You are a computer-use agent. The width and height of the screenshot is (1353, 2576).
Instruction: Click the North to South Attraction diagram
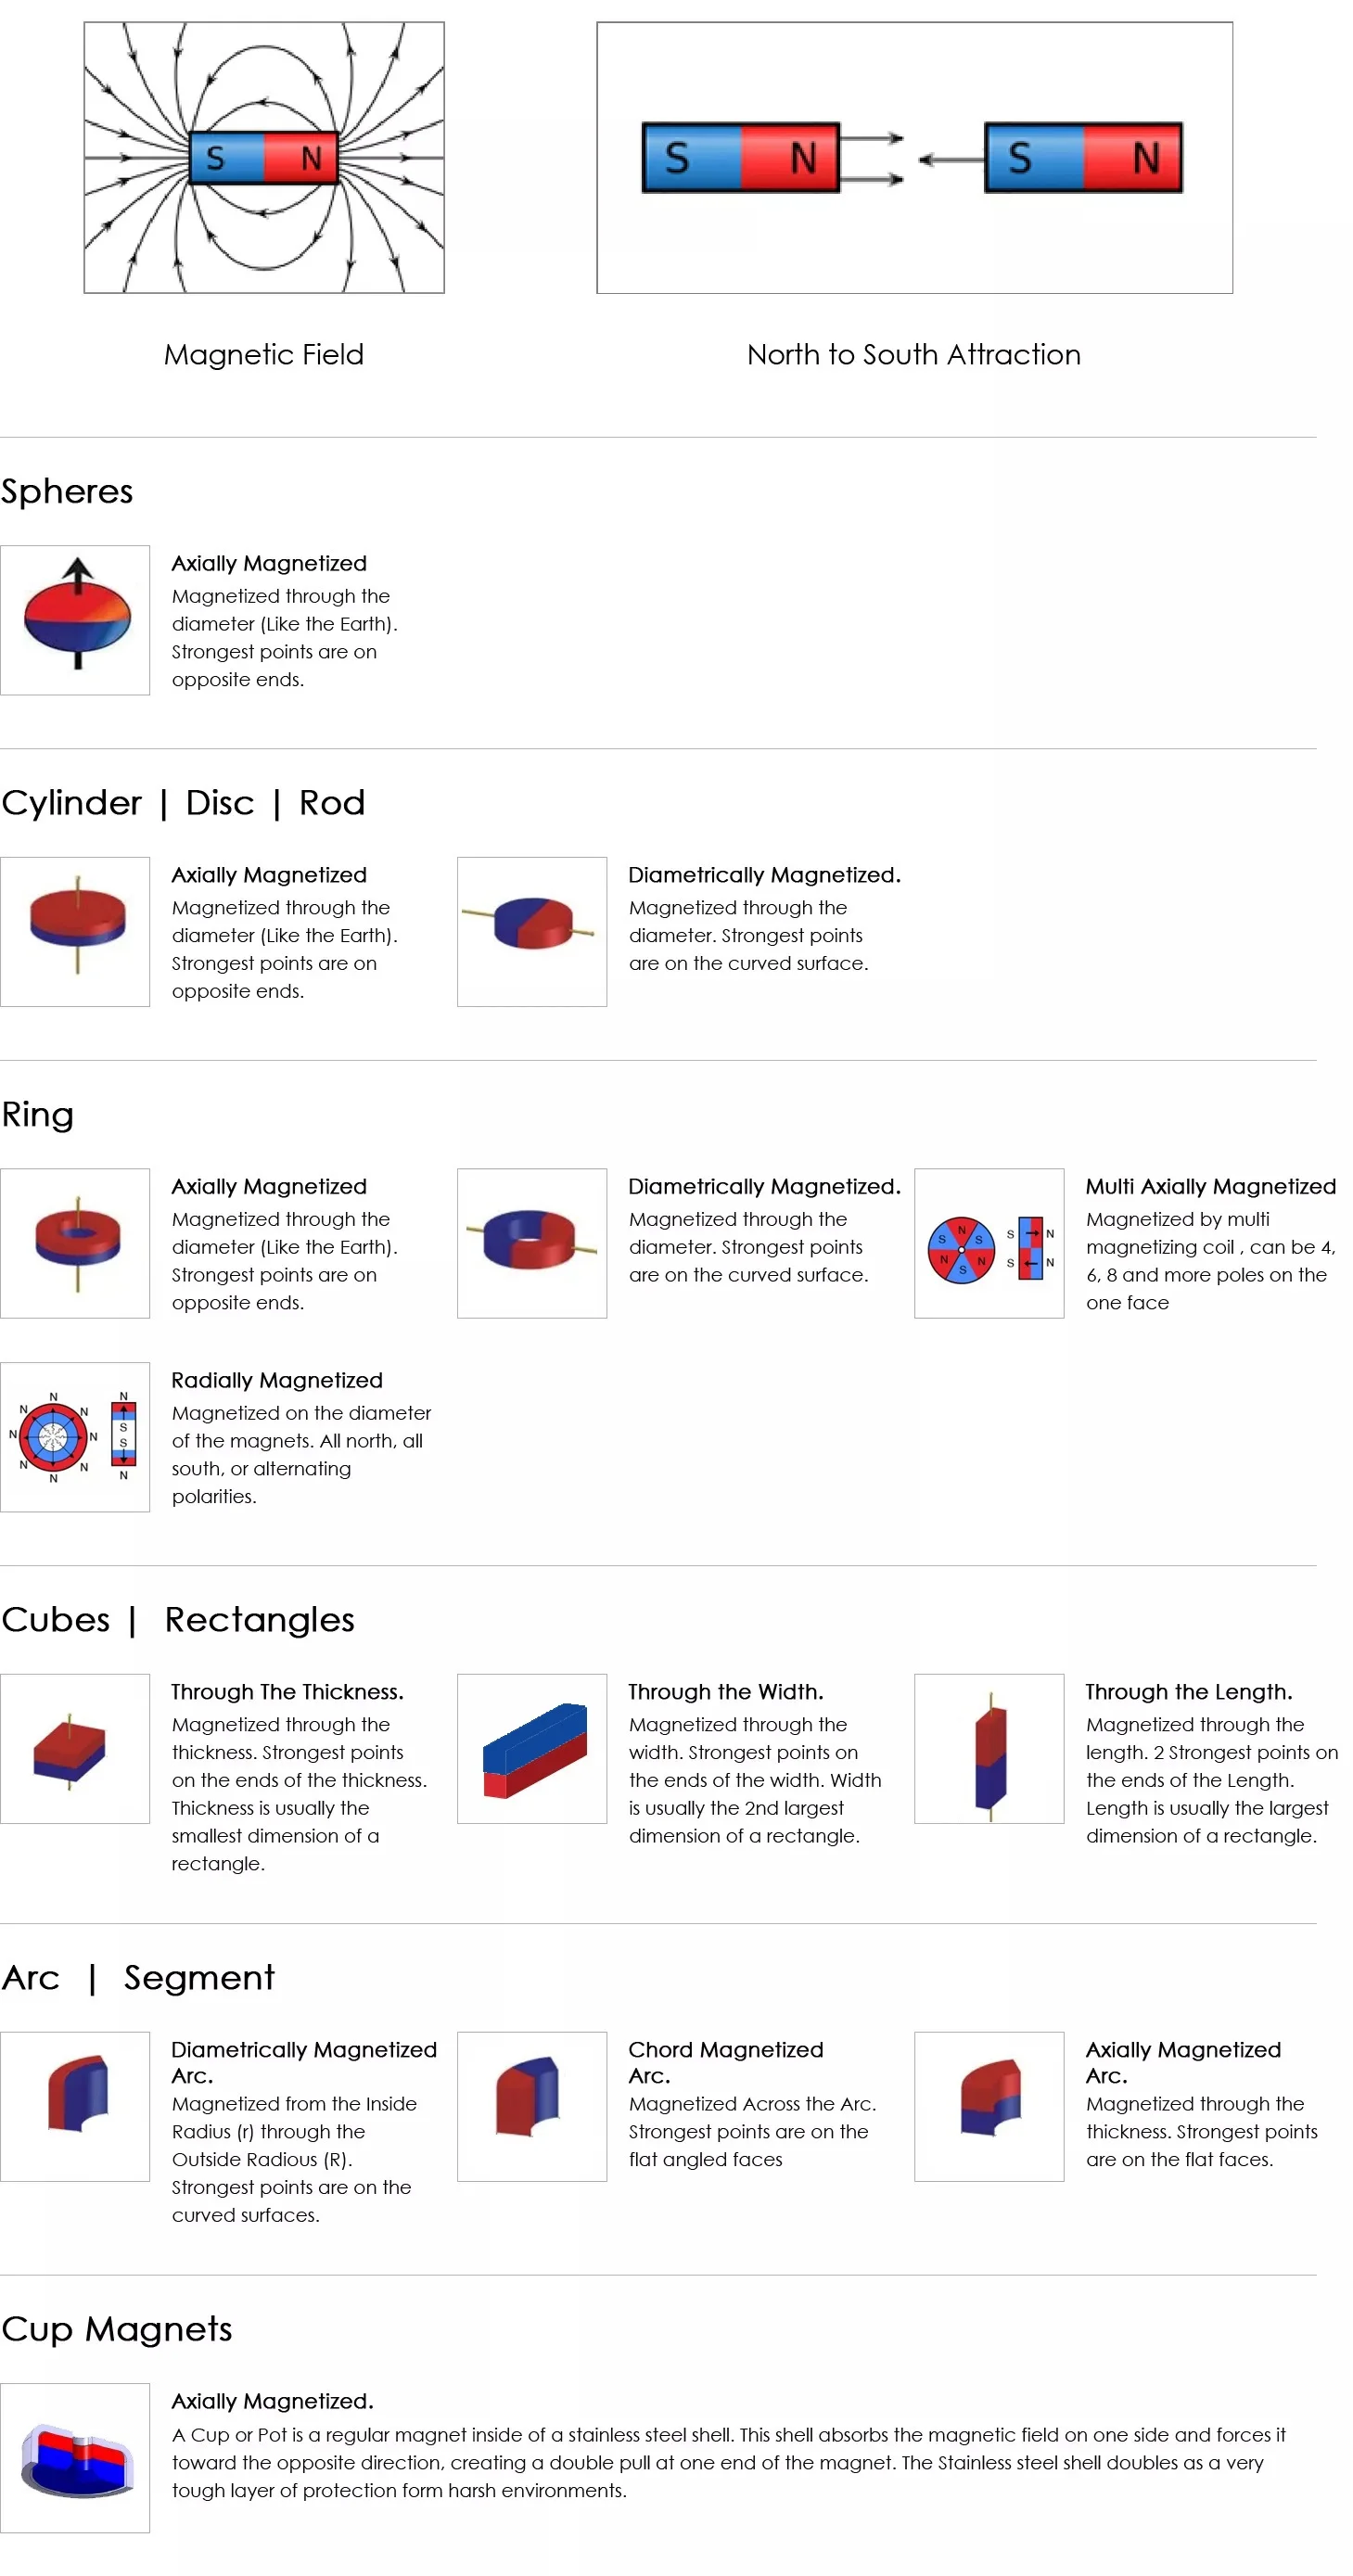pyautogui.click(x=913, y=157)
